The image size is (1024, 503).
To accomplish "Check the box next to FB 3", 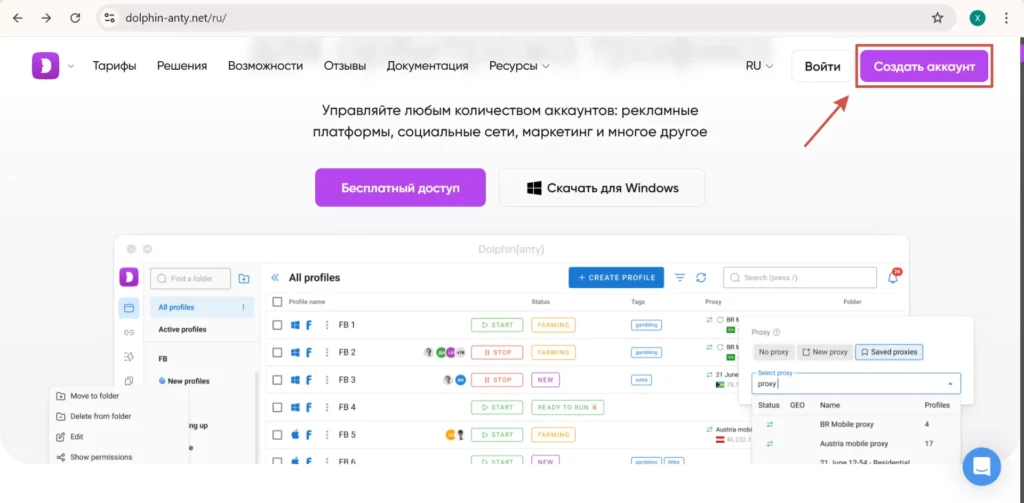I will (278, 380).
